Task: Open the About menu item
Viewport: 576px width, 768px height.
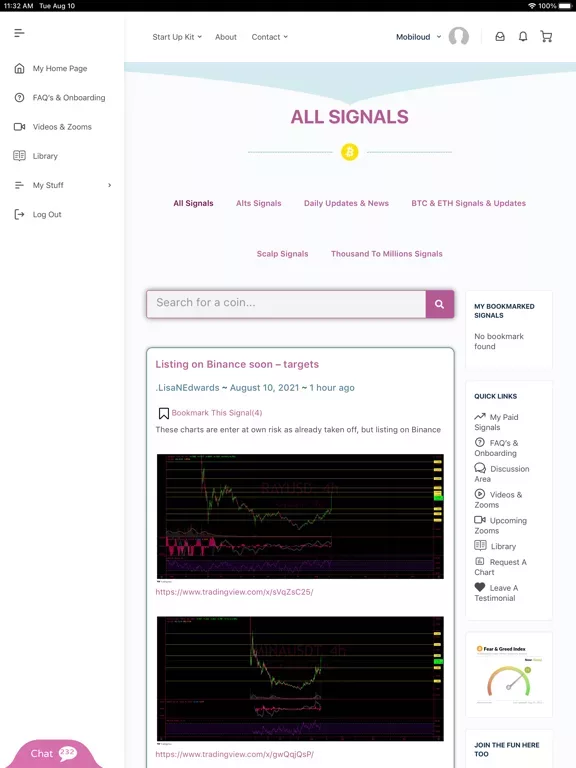Action: tap(226, 37)
